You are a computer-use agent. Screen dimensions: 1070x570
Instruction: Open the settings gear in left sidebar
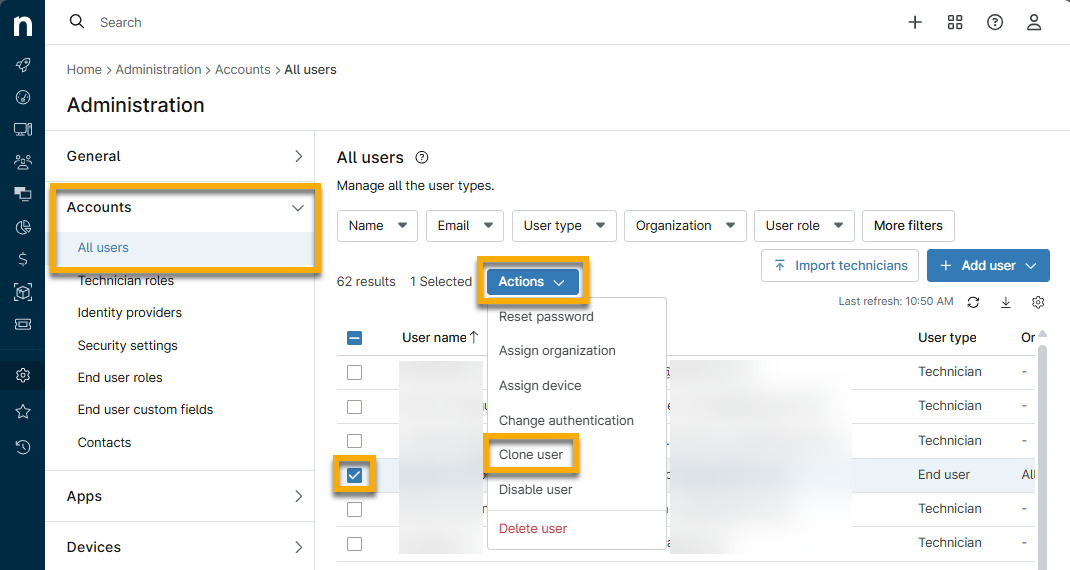[x=22, y=375]
